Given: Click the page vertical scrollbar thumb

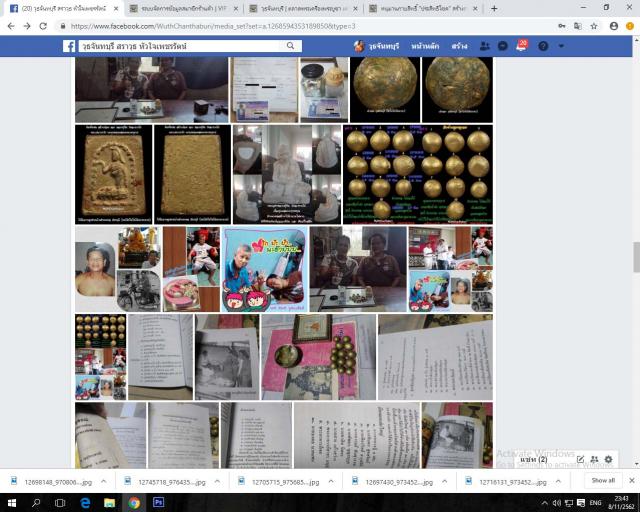Looking at the screenshot, I should pyautogui.click(x=636, y=257).
